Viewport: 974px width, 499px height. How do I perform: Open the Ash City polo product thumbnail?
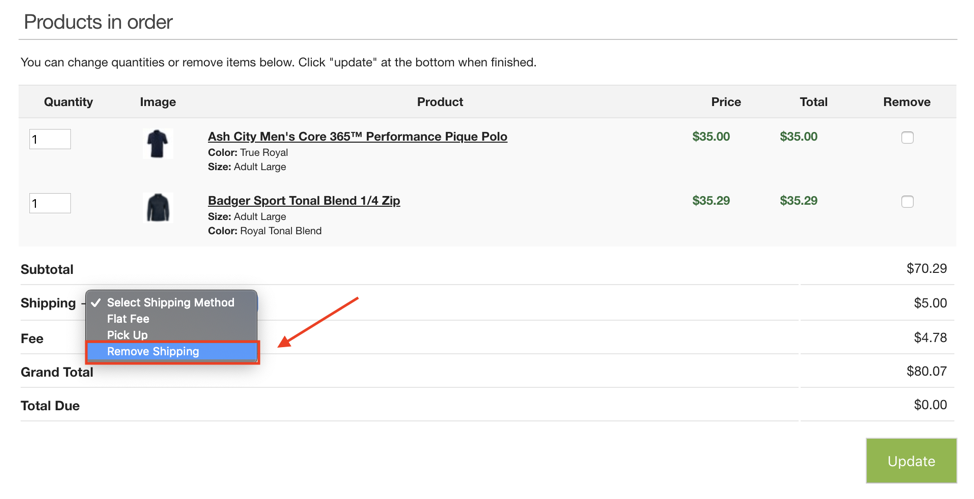click(x=158, y=144)
